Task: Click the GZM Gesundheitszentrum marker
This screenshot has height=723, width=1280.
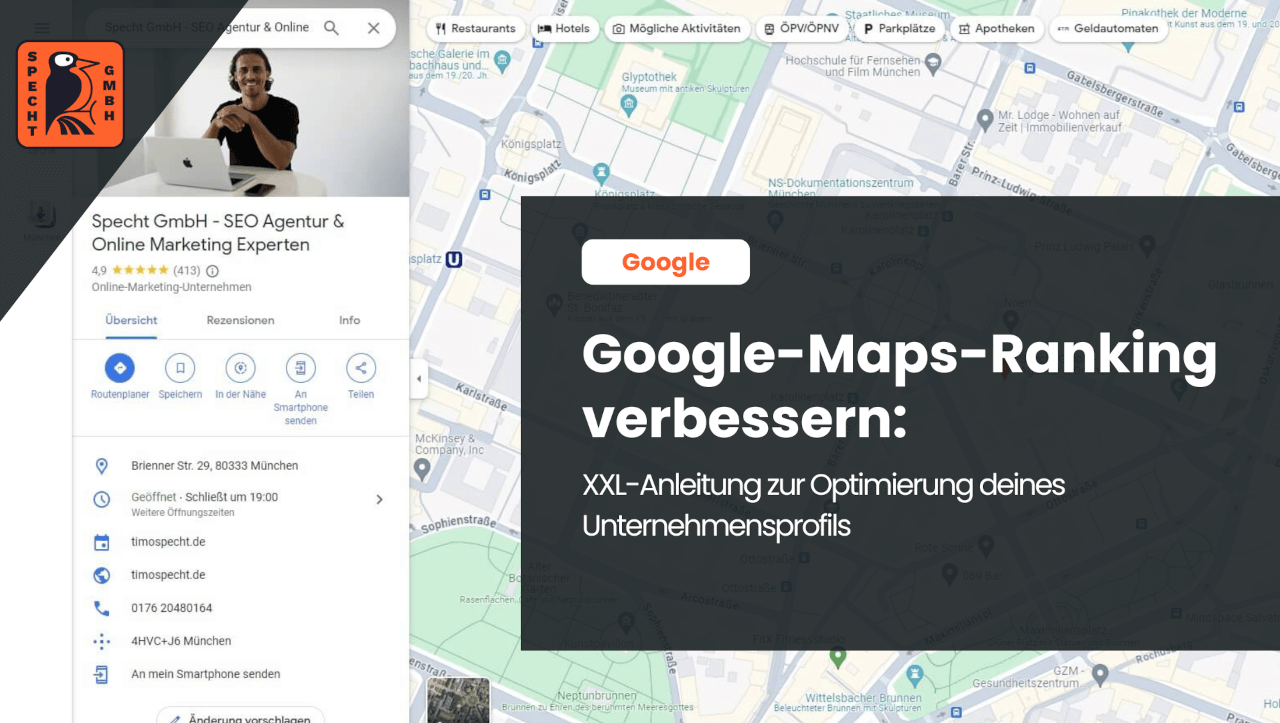Action: pos(1099,675)
